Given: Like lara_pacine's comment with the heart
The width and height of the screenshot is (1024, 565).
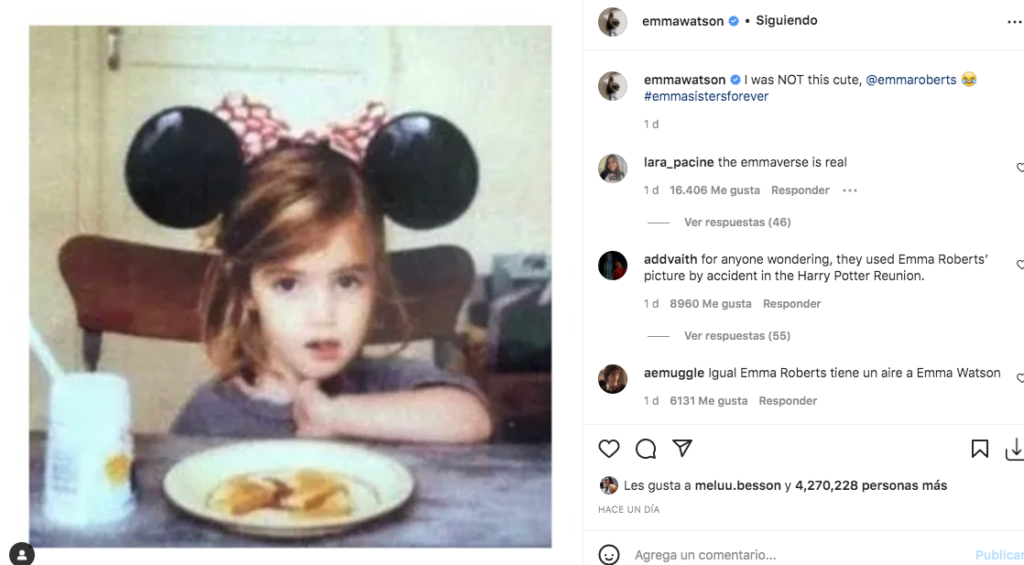Looking at the screenshot, I should pyautogui.click(x=1019, y=168).
